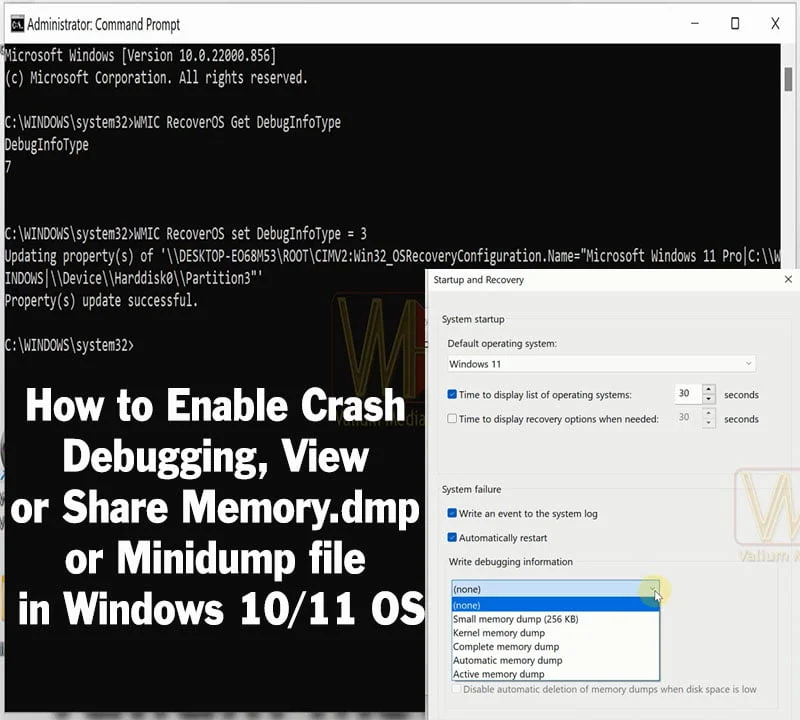Pick 'Complete memory dump' from list
Viewport: 800px width, 720px height.
pos(555,647)
